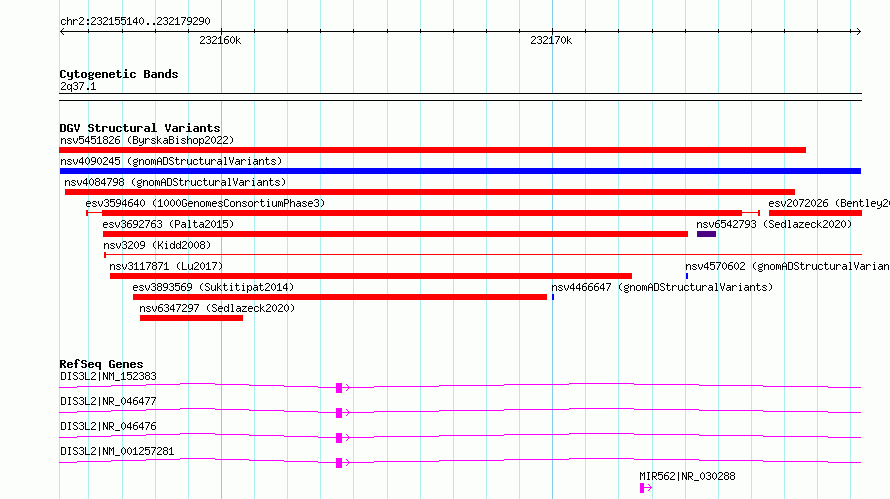Screen dimensions: 890x499
Task: Select the esv3692763 Palta2015 variant bar
Action: pyautogui.click(x=395, y=234)
